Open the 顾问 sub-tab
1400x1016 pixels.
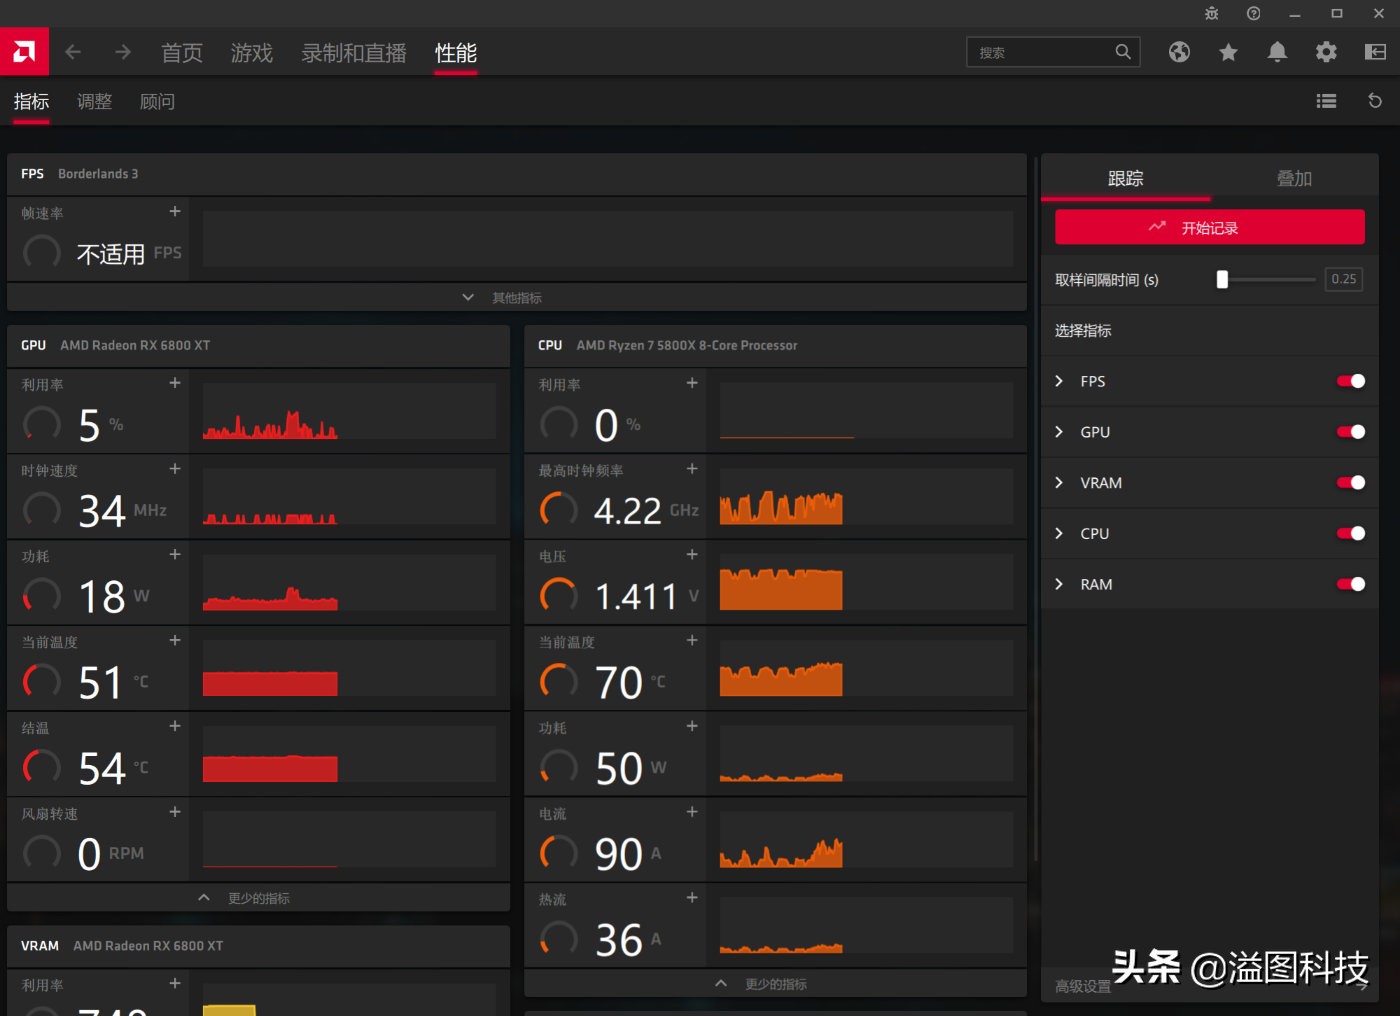pos(157,102)
